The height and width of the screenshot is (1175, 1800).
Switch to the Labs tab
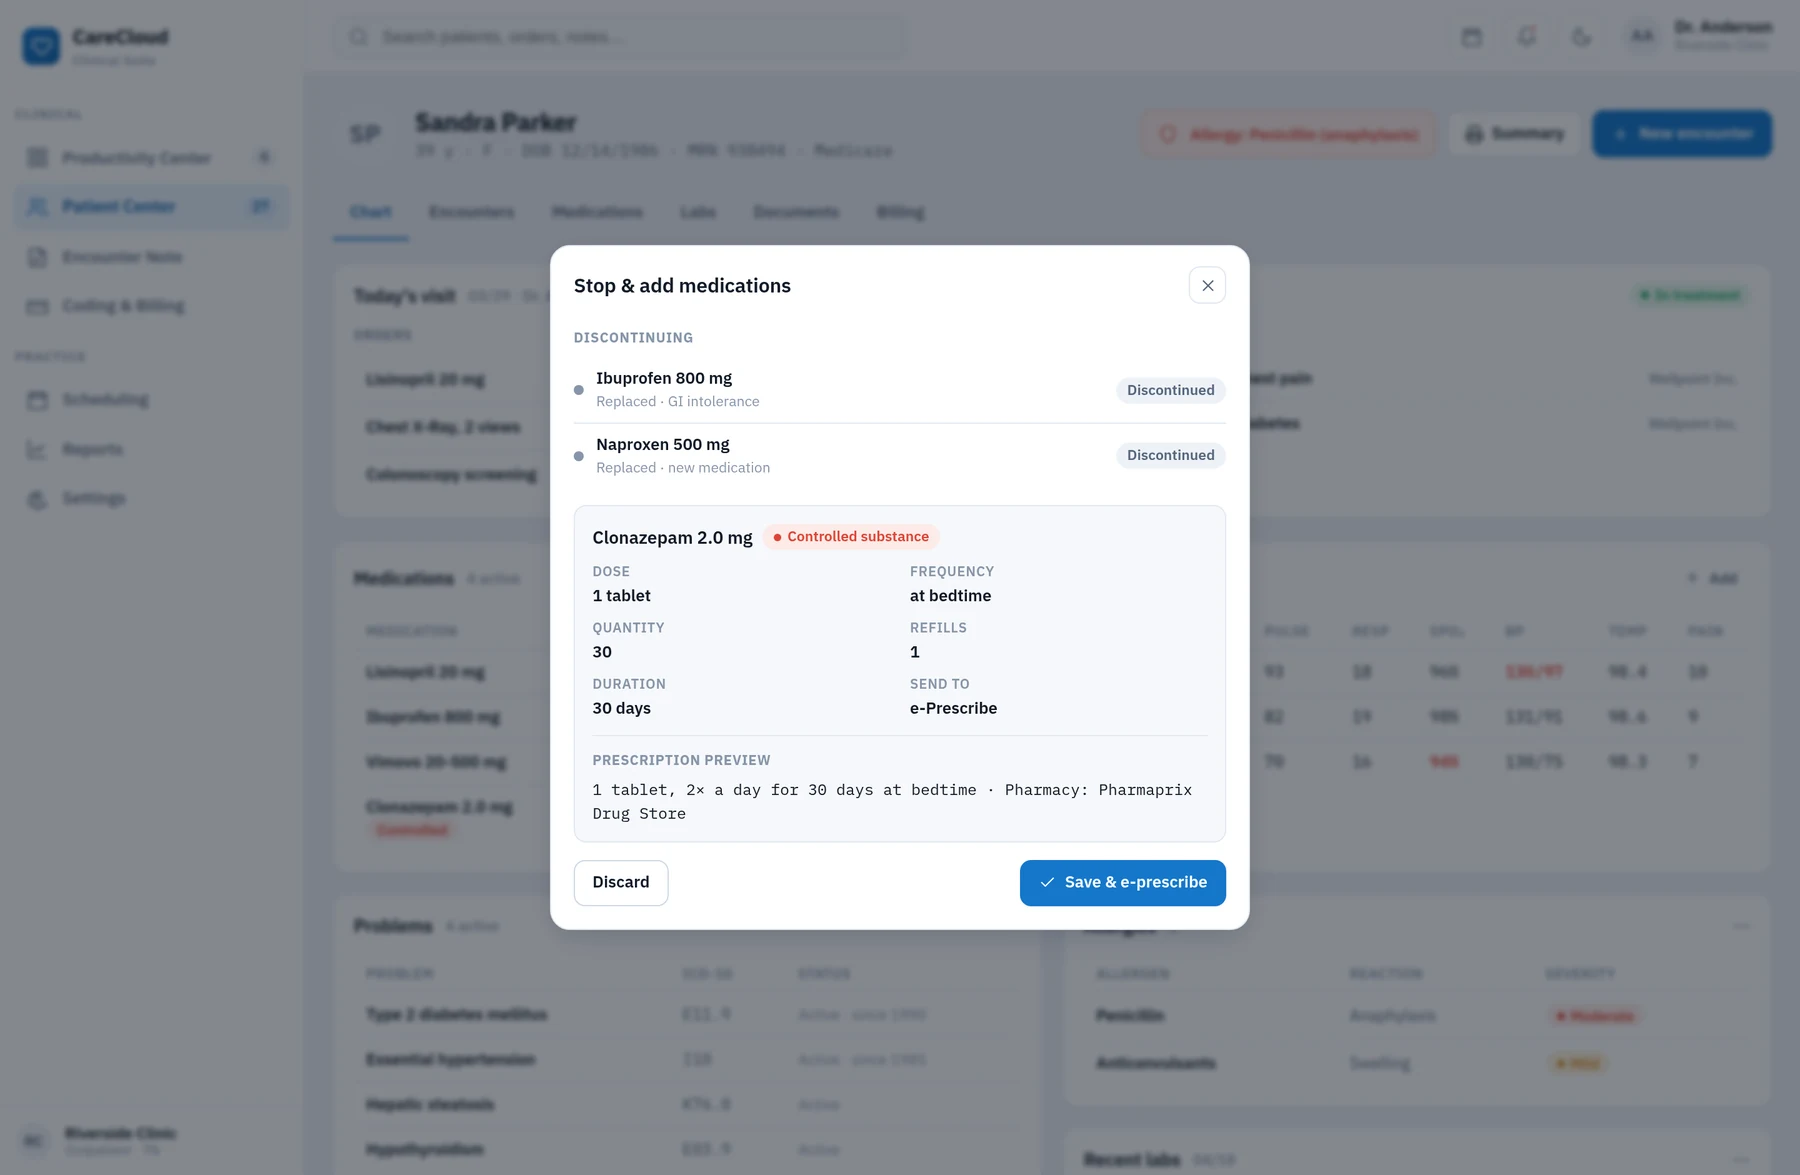(x=698, y=212)
